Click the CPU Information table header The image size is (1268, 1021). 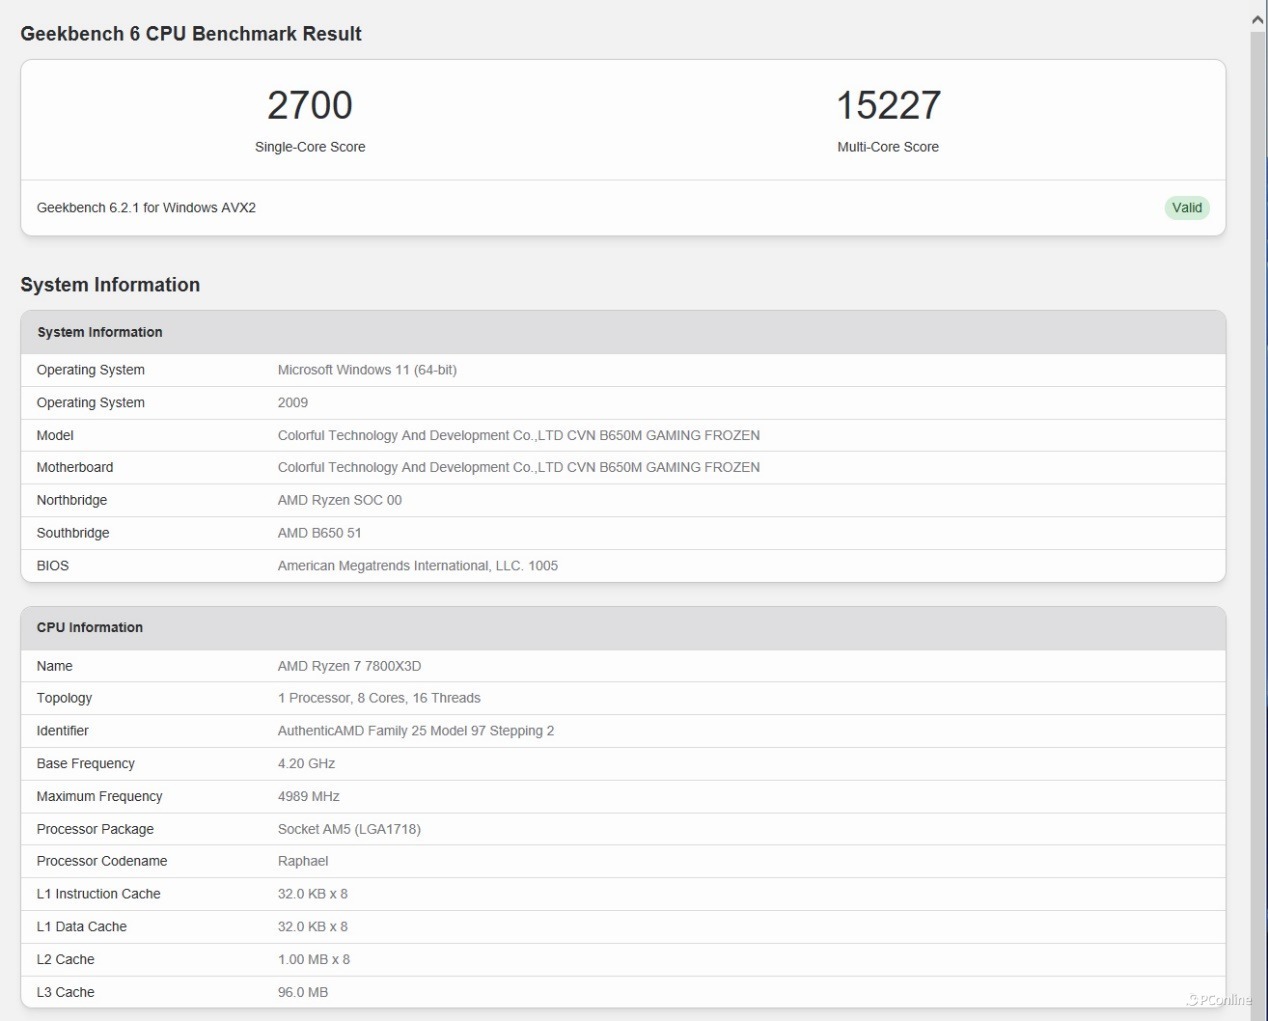point(623,628)
